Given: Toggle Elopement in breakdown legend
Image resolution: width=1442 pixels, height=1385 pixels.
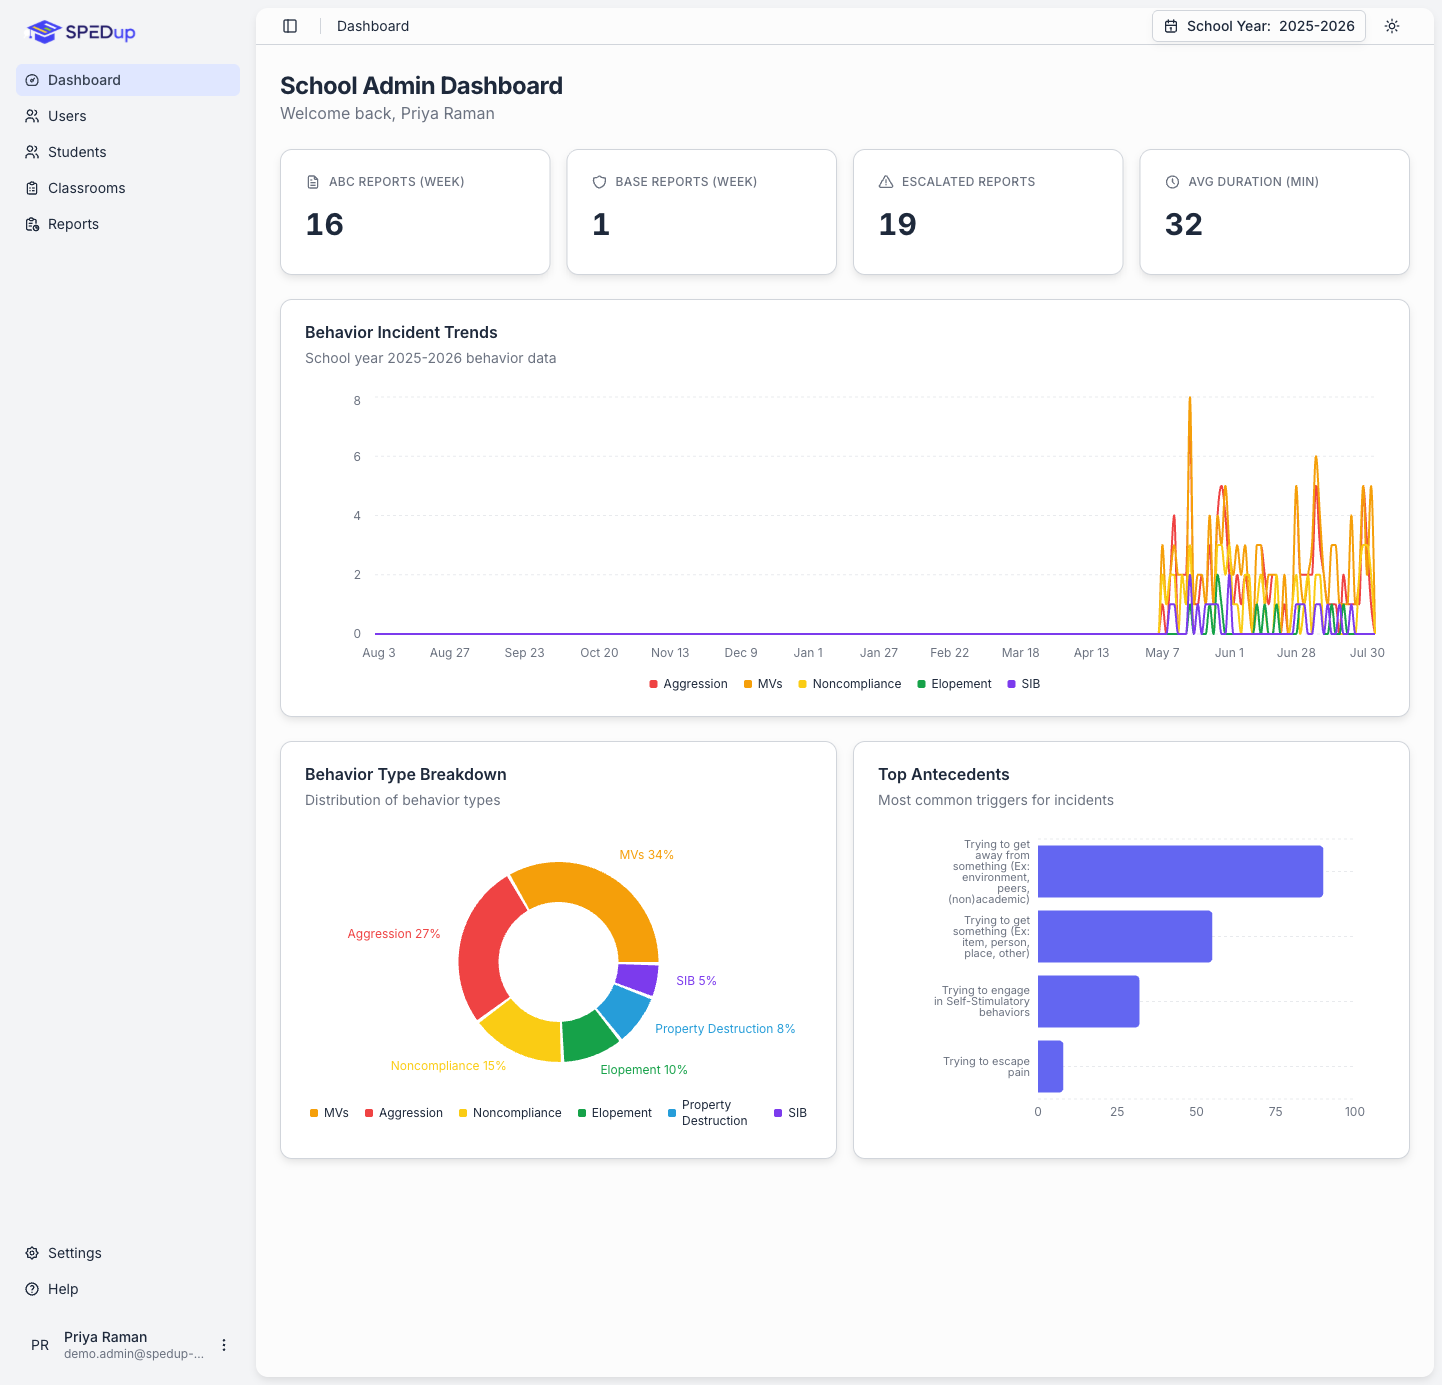Looking at the screenshot, I should pyautogui.click(x=614, y=1113).
